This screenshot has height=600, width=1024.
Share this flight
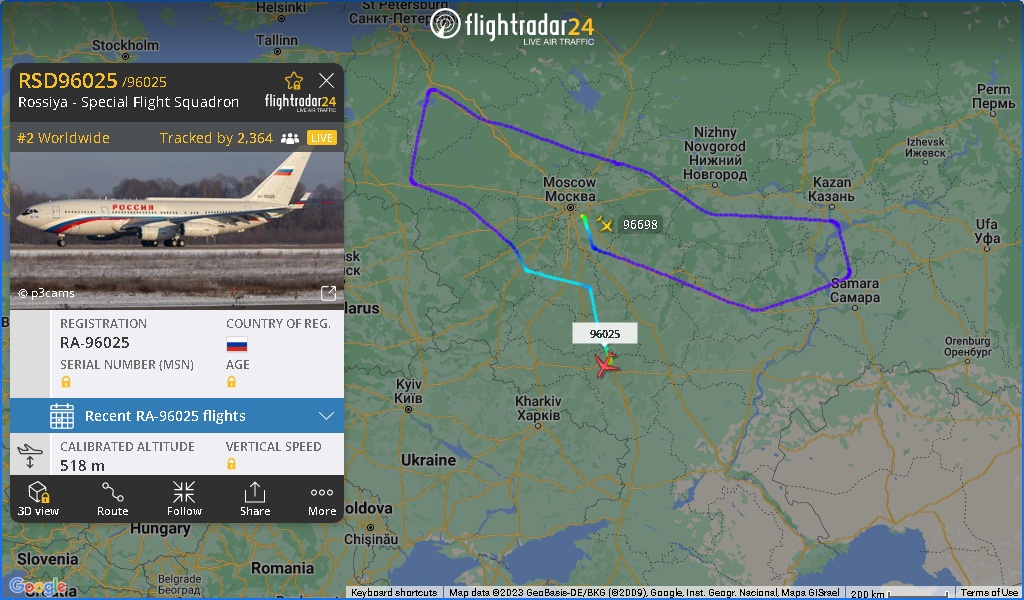[255, 499]
